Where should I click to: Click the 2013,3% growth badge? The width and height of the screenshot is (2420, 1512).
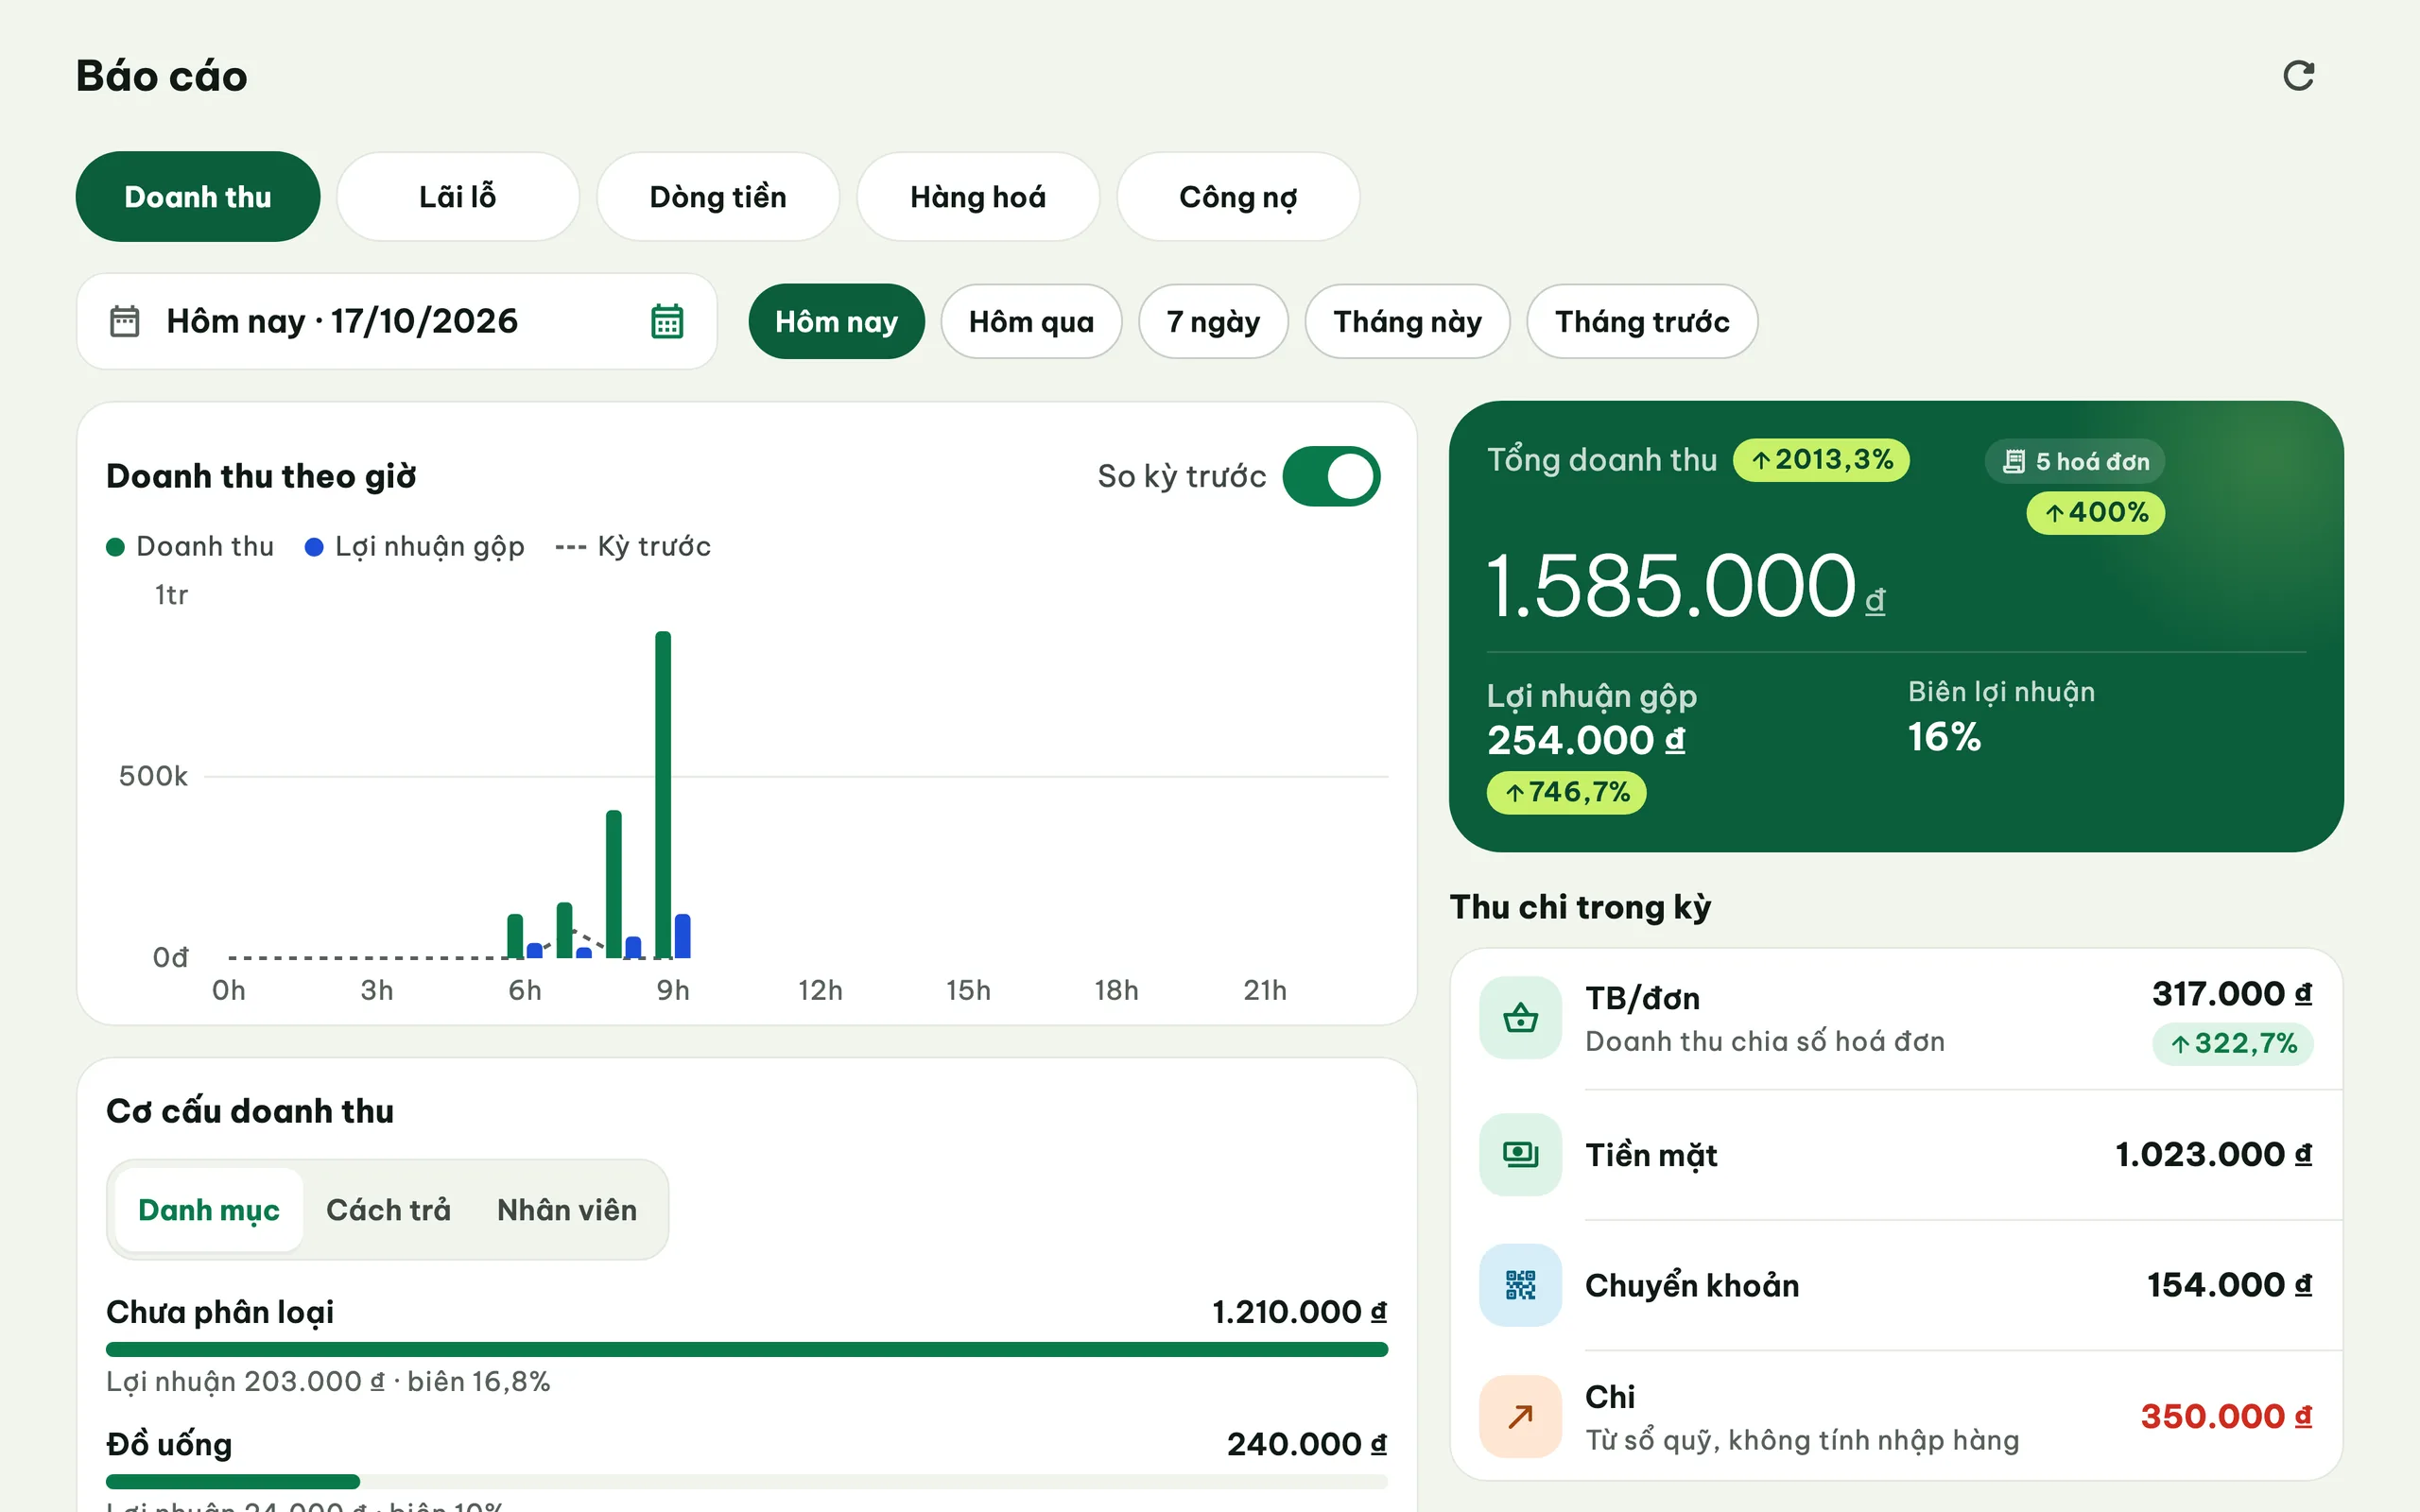pos(1821,460)
